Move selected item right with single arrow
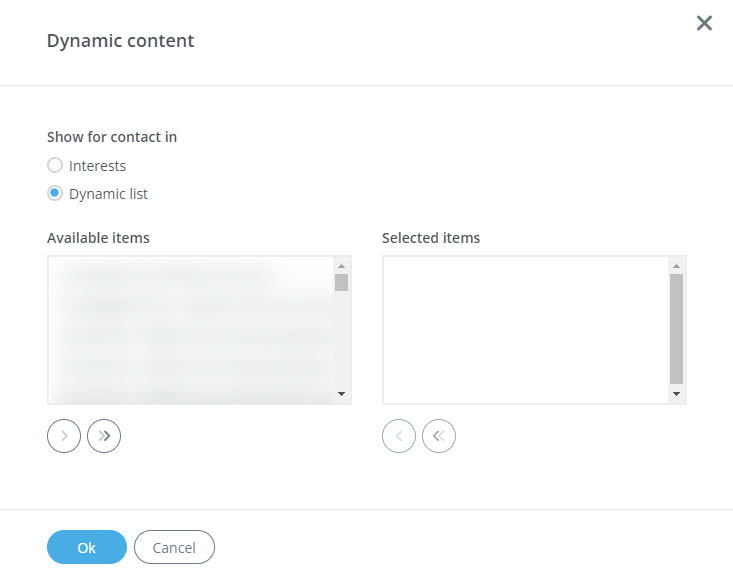733x580 pixels. coord(64,436)
